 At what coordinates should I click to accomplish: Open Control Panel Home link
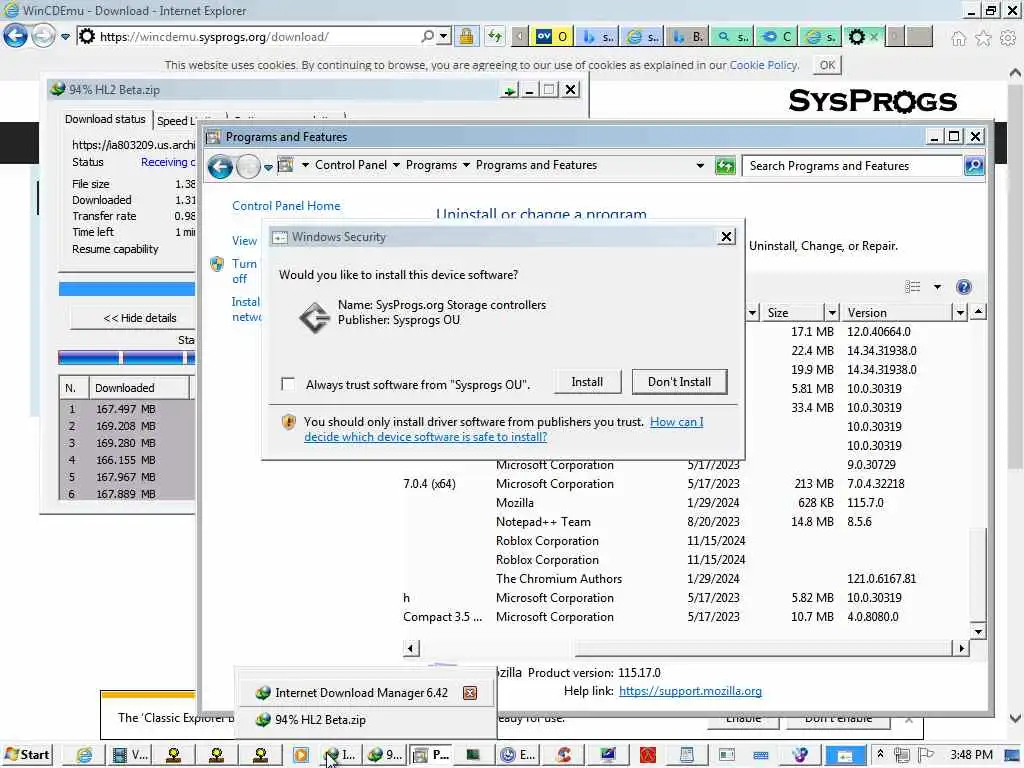coord(286,206)
